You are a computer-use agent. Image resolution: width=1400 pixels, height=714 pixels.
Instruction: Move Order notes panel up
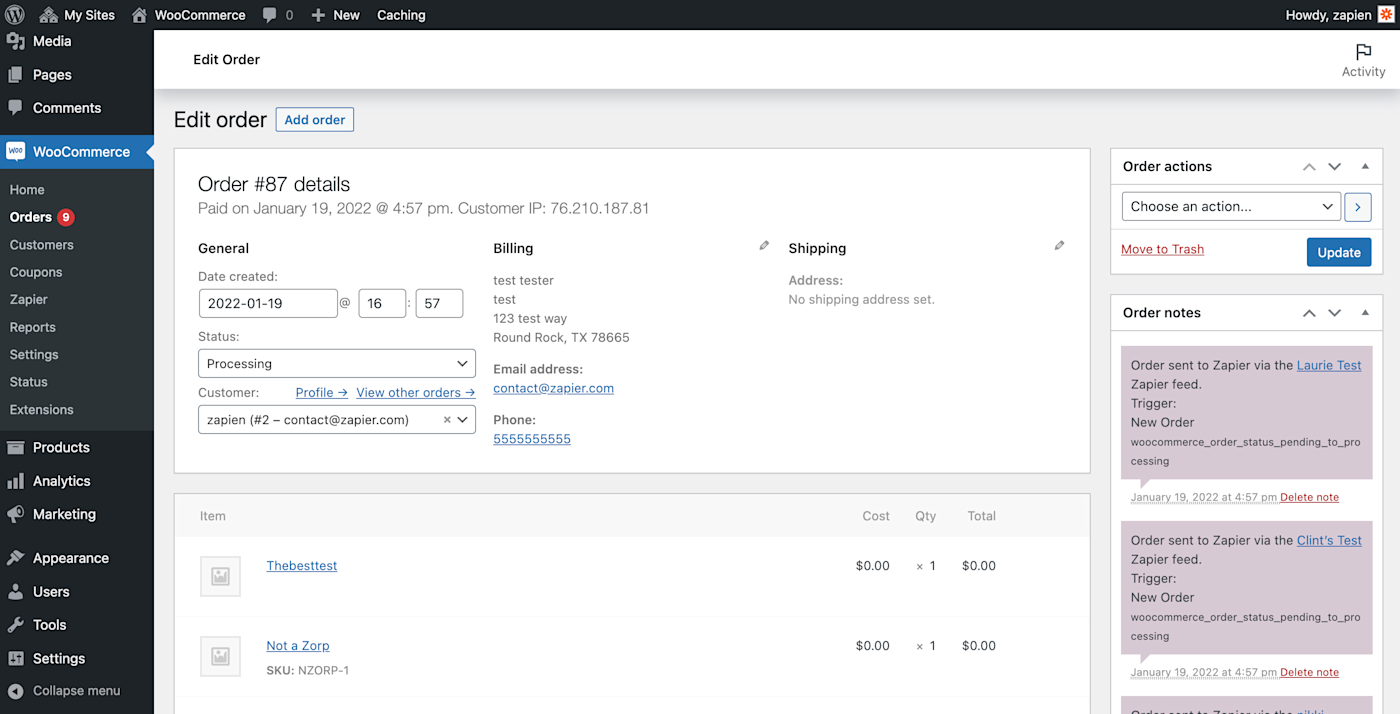1309,313
